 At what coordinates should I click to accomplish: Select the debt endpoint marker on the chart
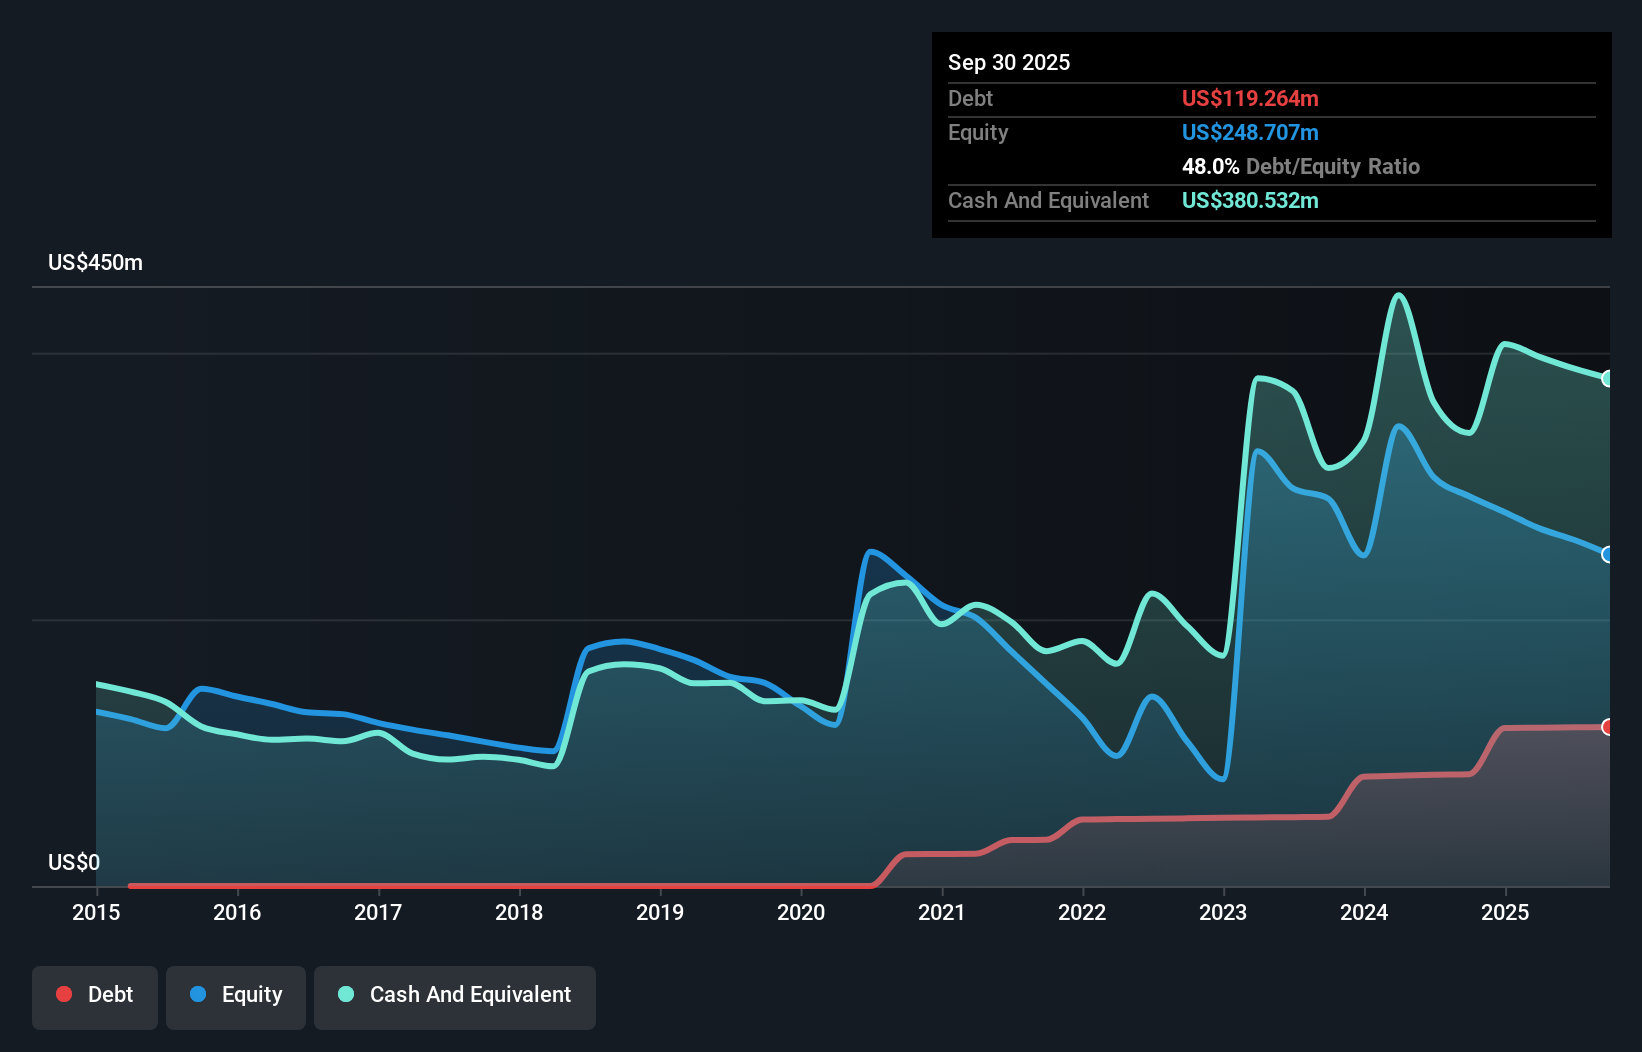(1608, 726)
